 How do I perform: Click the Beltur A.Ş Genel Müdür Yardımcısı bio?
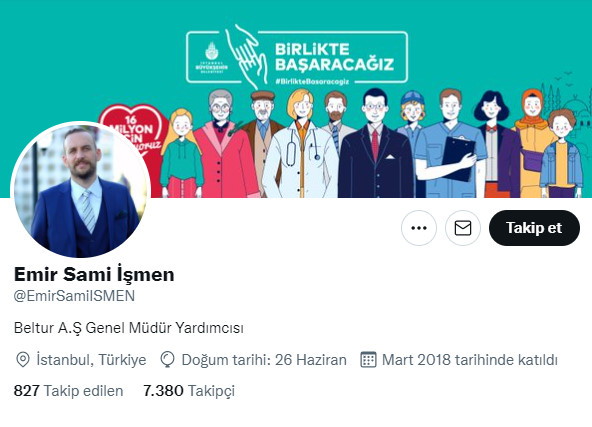tap(129, 328)
